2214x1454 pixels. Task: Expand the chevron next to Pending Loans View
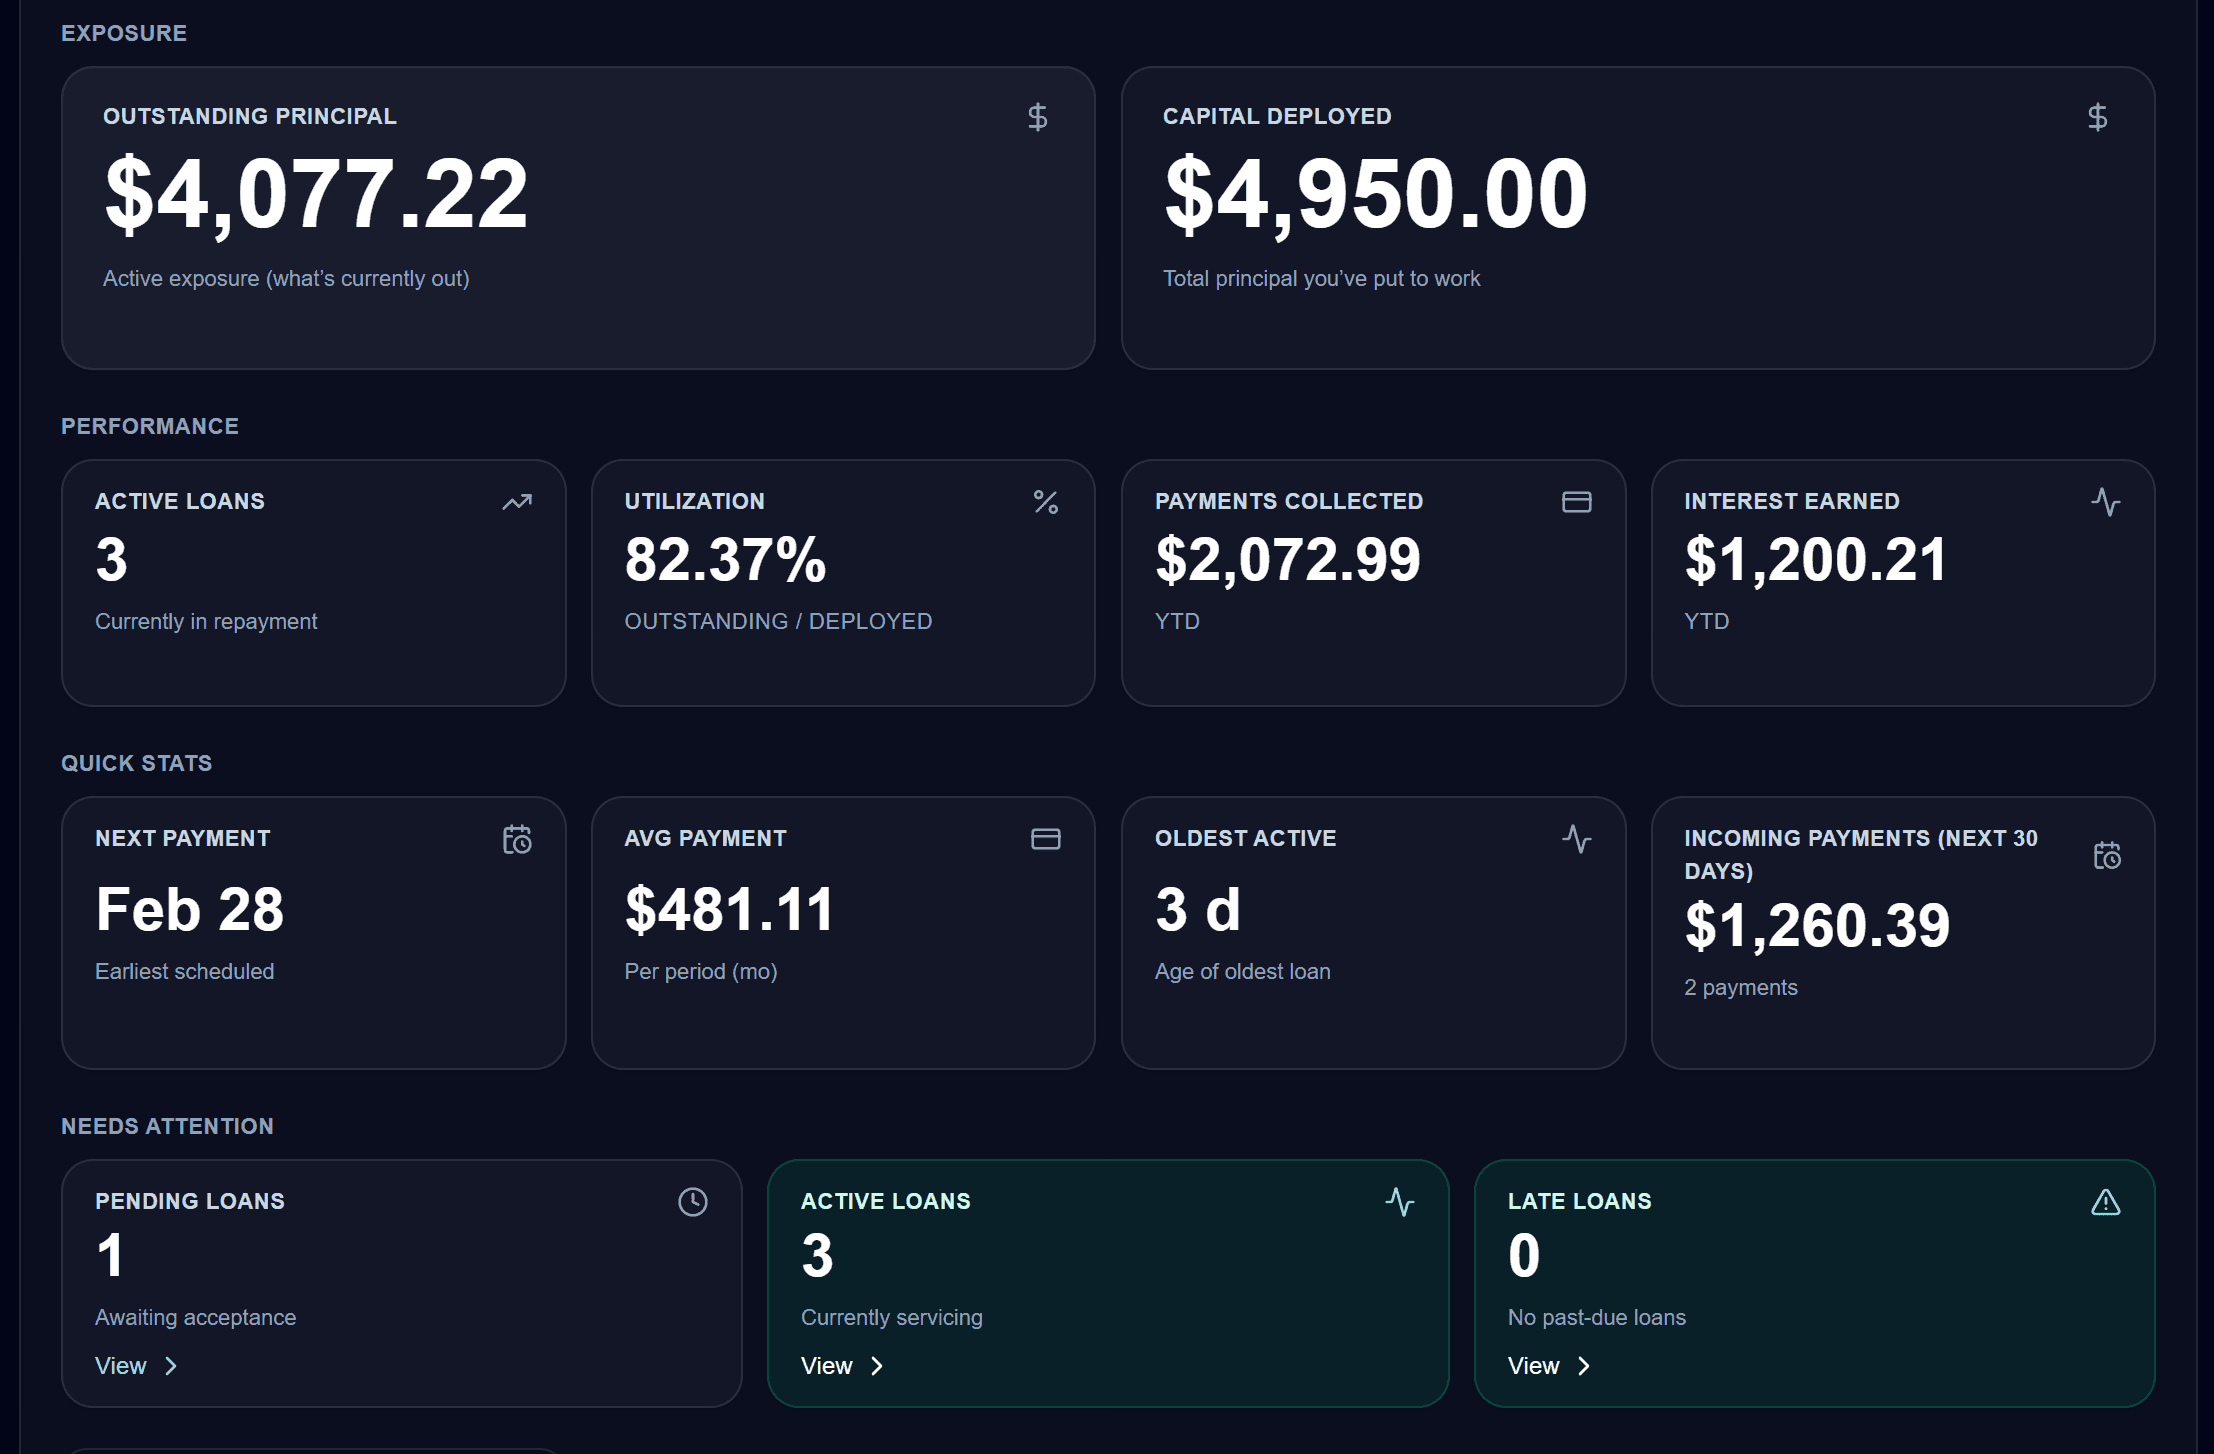click(171, 1365)
